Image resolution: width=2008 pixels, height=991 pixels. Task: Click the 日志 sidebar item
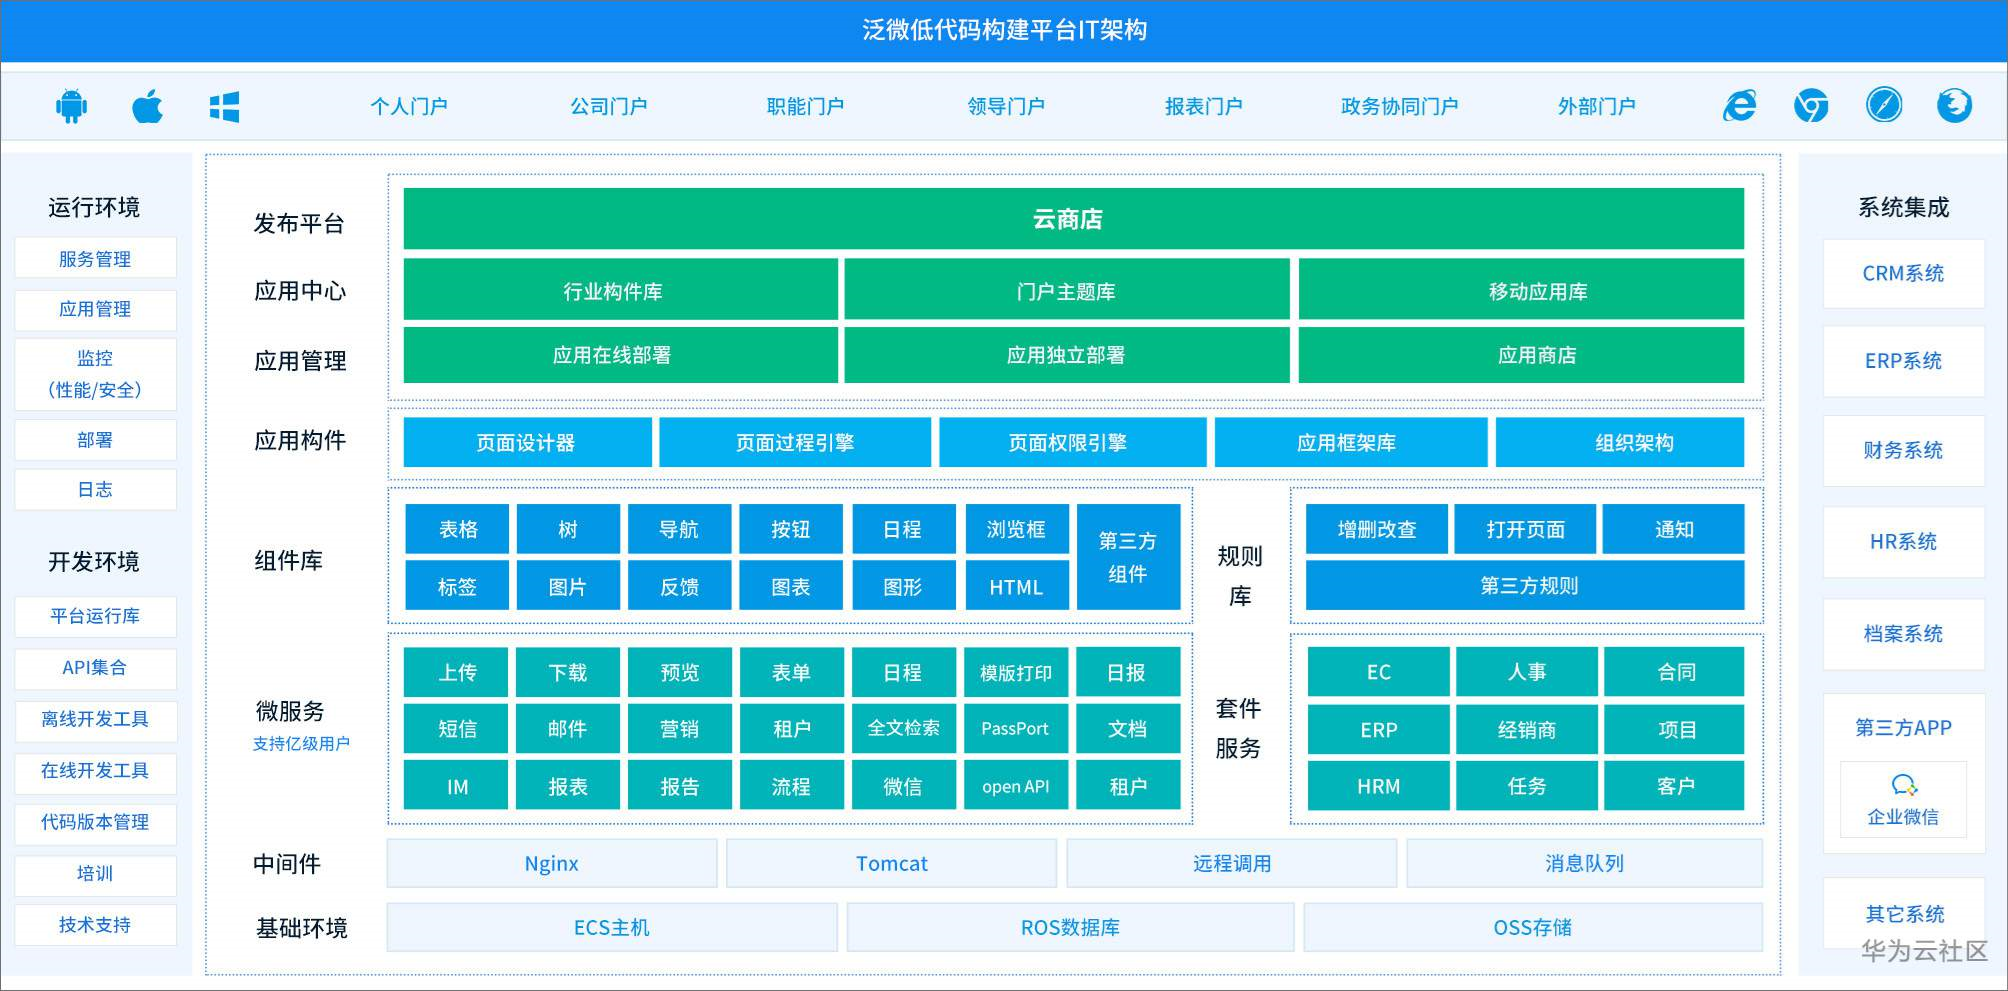[x=95, y=489]
